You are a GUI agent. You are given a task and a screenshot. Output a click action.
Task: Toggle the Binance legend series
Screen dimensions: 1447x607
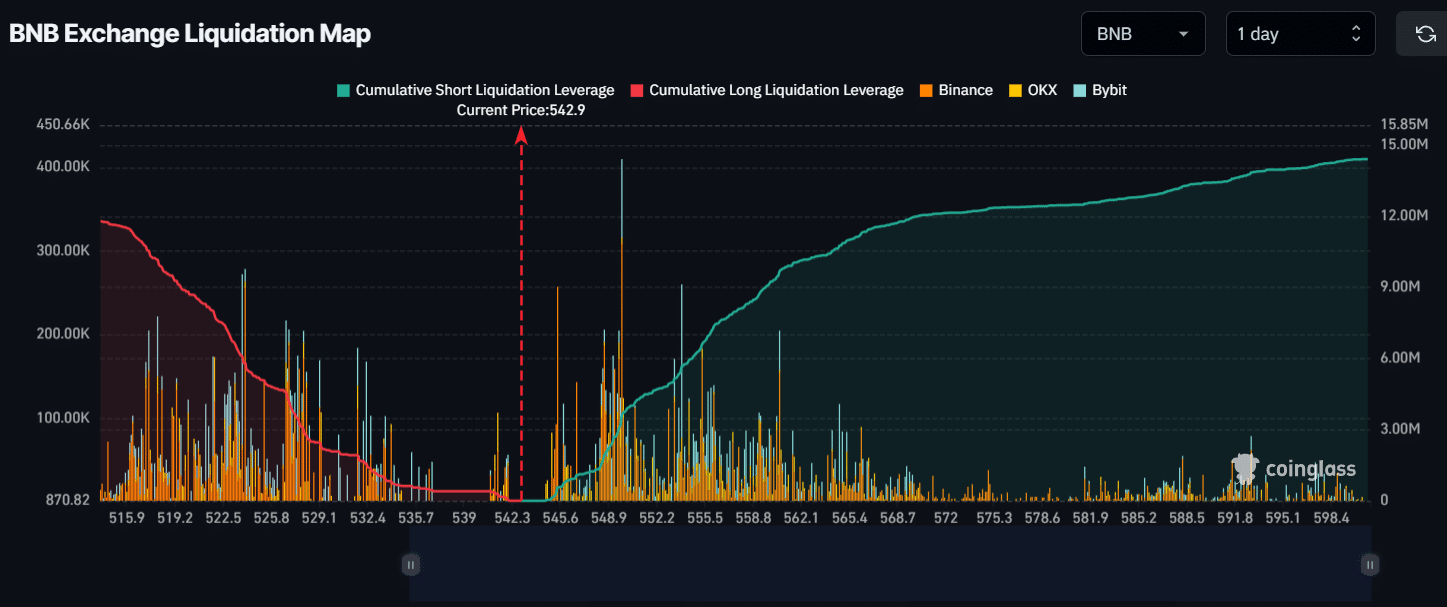coord(956,90)
